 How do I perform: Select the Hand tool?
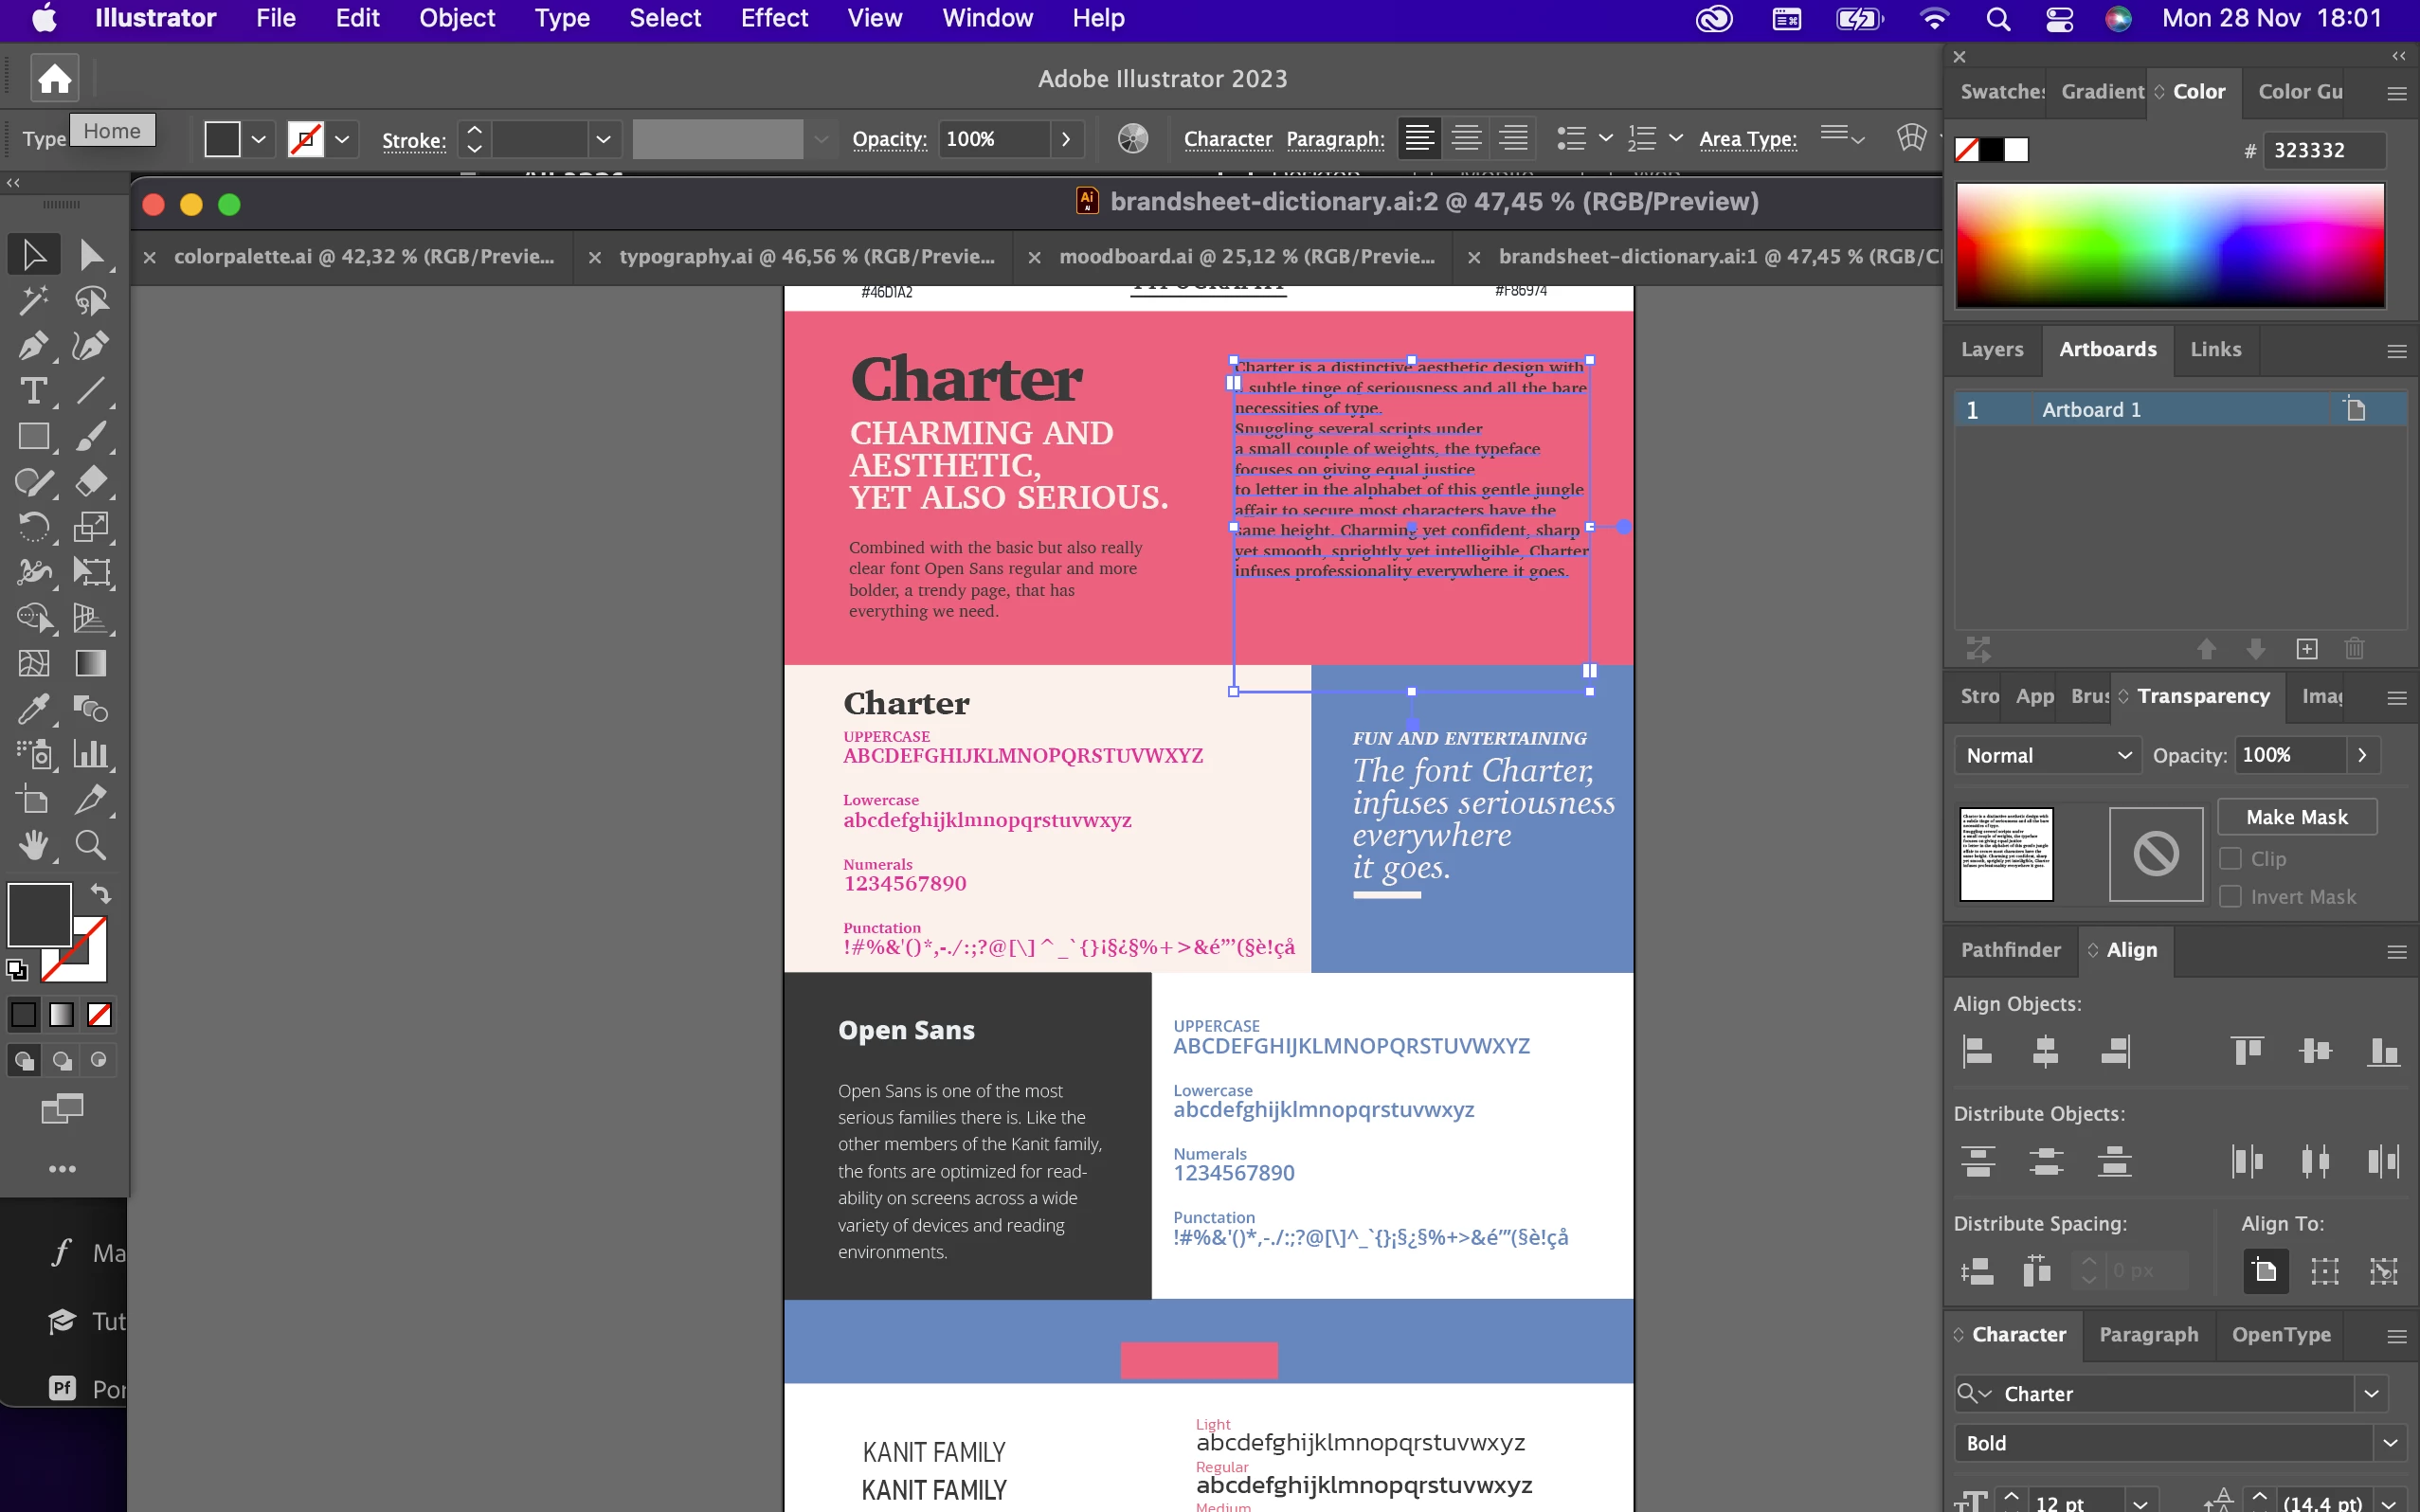coord(33,845)
